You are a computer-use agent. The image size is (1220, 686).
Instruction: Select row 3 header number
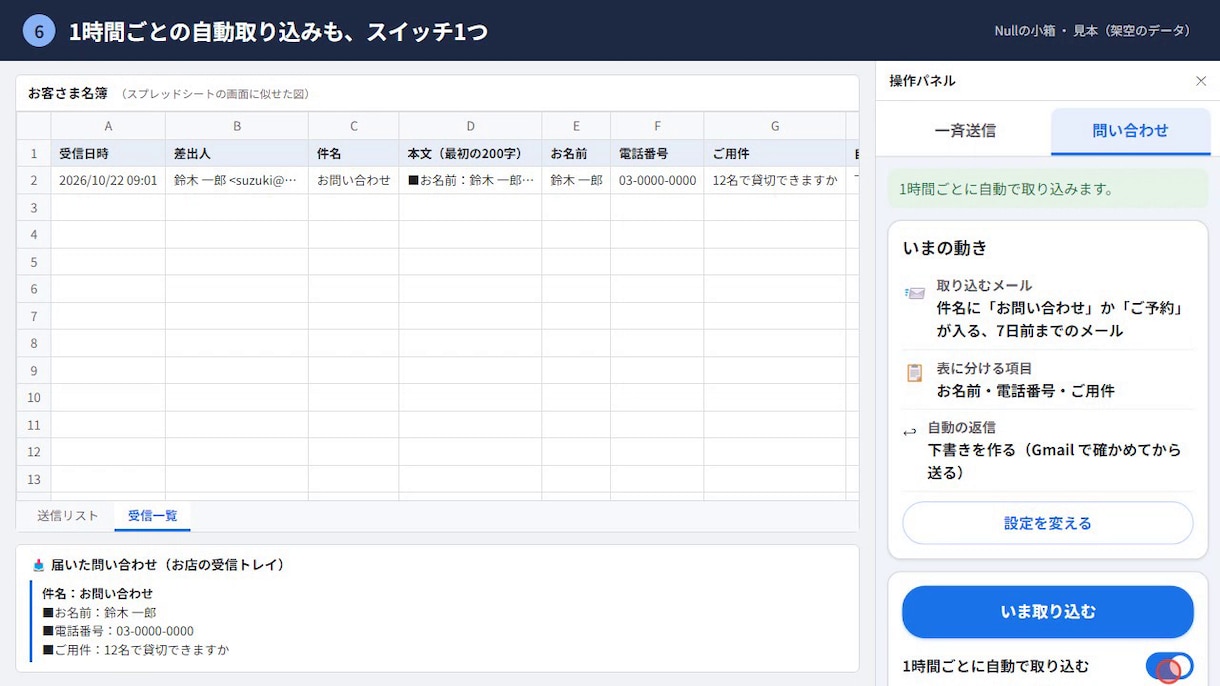(x=34, y=208)
